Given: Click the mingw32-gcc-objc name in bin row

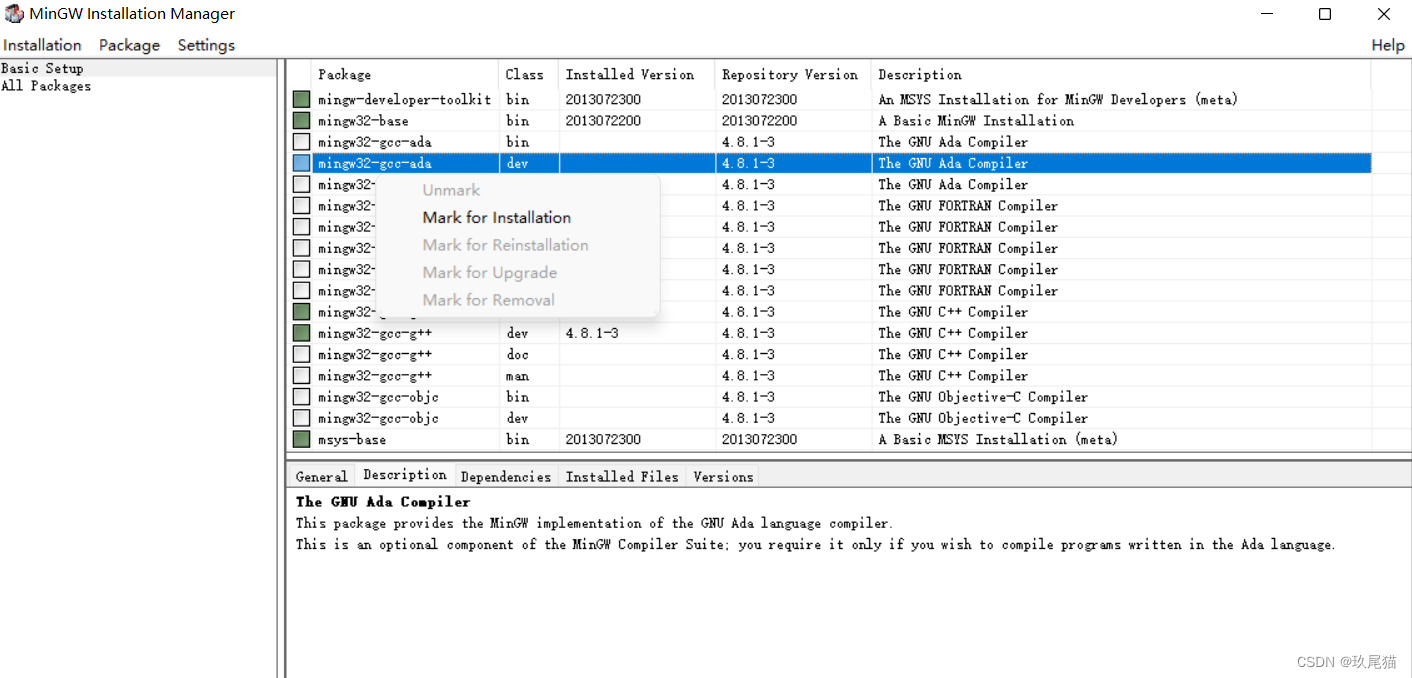Looking at the screenshot, I should point(378,397).
